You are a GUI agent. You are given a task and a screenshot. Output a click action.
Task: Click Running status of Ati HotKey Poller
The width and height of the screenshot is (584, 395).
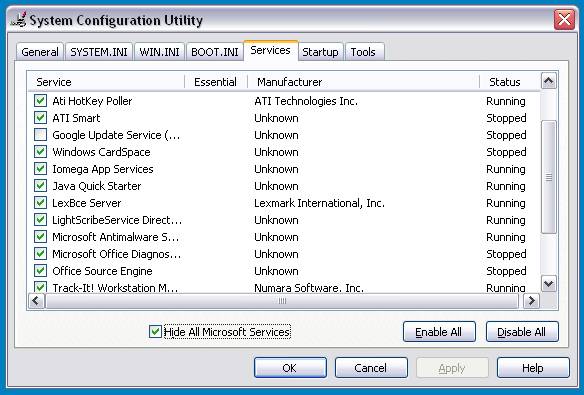[x=506, y=102]
